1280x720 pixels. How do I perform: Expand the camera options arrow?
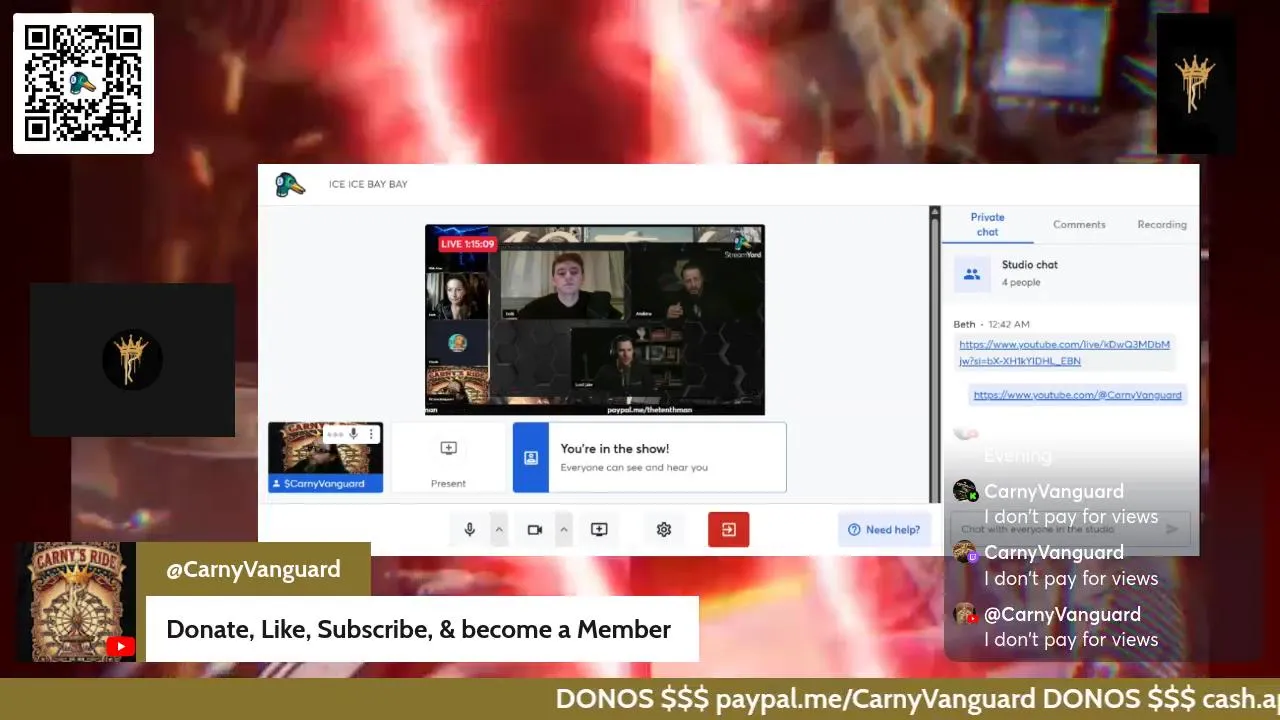pyautogui.click(x=564, y=530)
